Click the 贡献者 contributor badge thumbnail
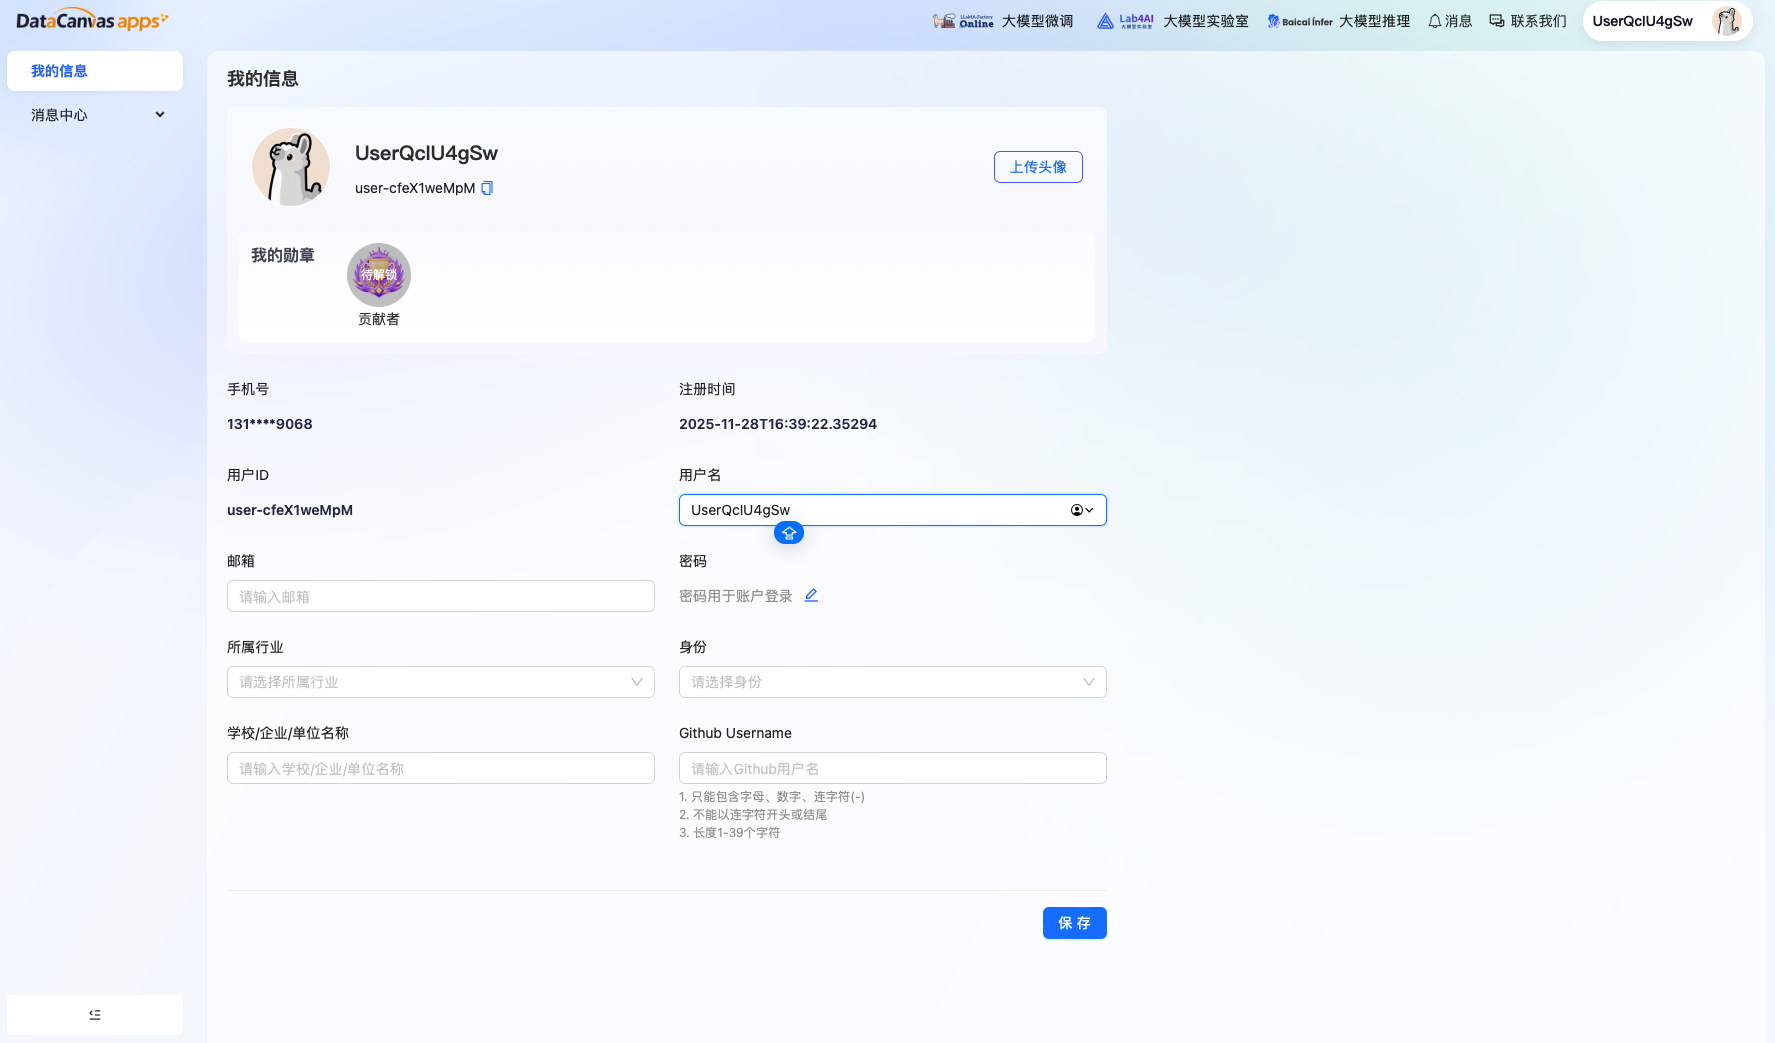The width and height of the screenshot is (1775, 1043). pos(379,275)
